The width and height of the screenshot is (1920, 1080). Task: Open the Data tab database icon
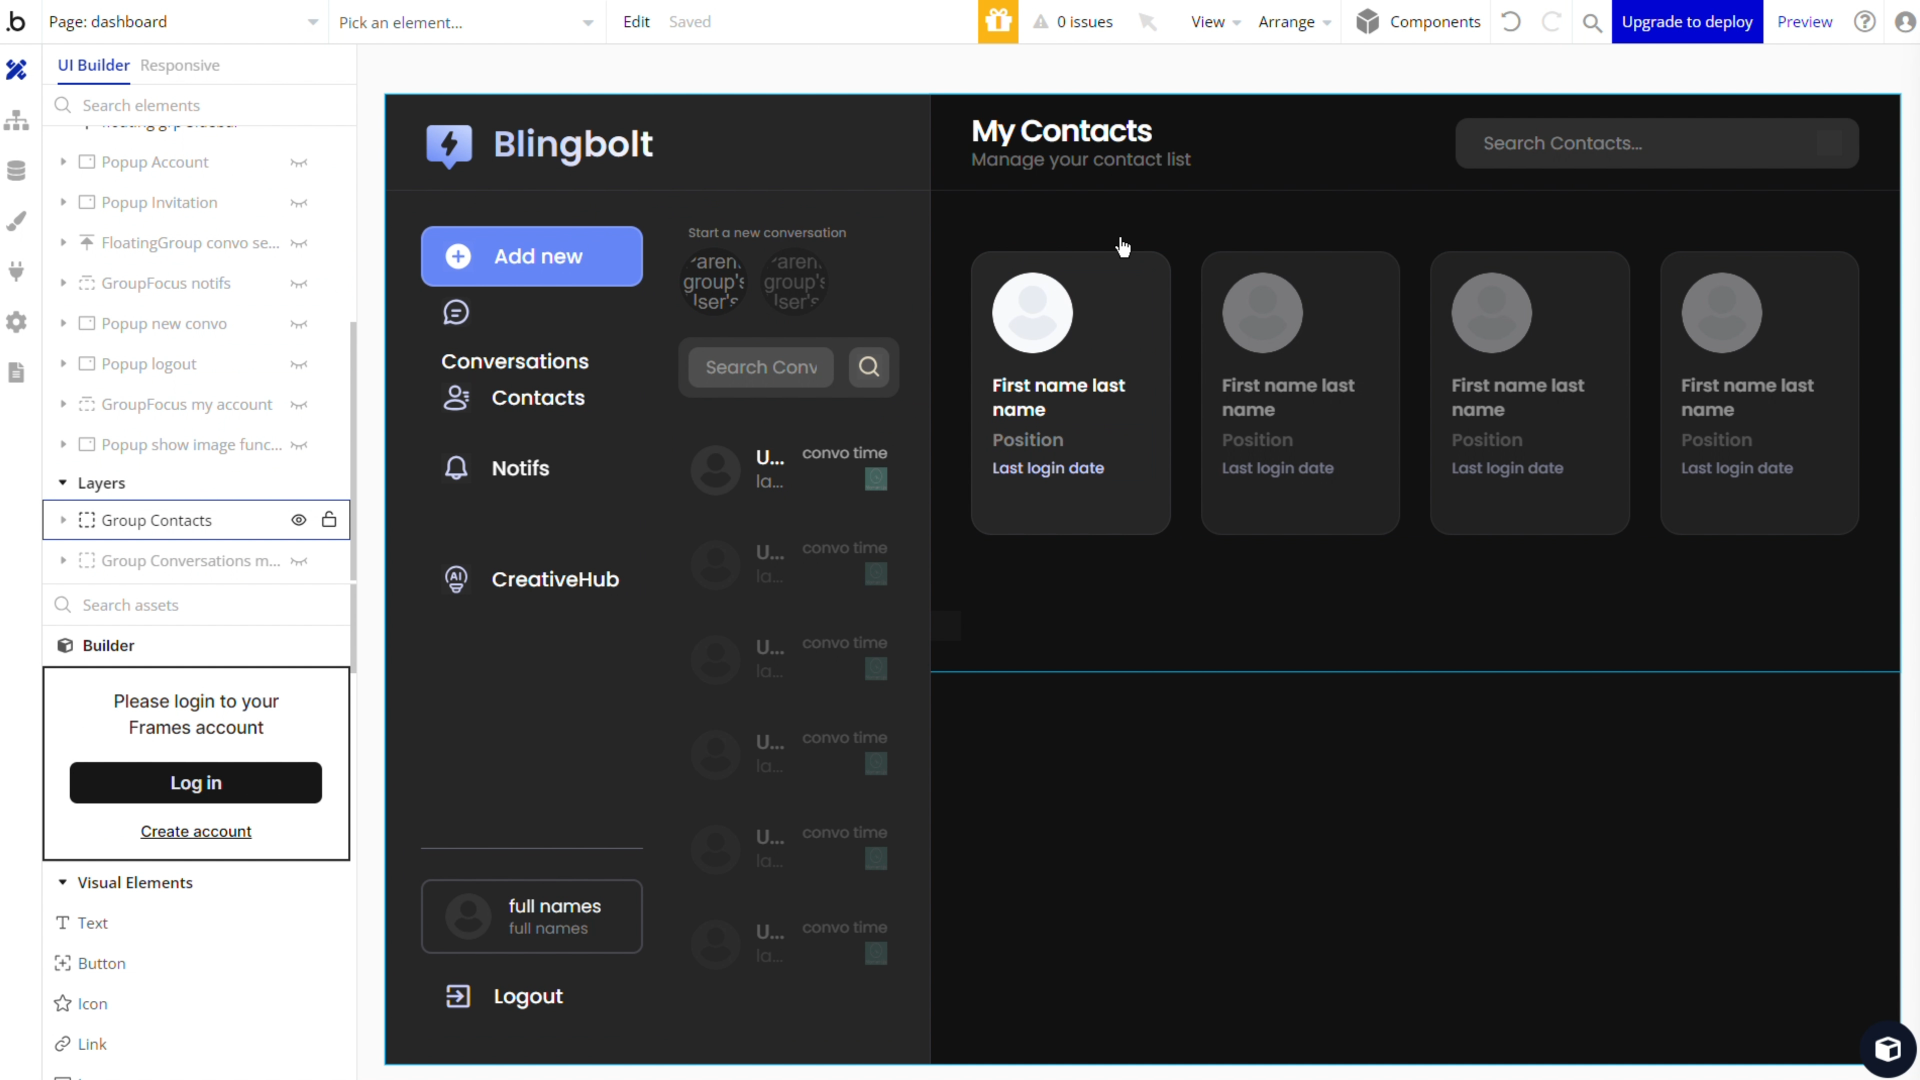click(16, 171)
